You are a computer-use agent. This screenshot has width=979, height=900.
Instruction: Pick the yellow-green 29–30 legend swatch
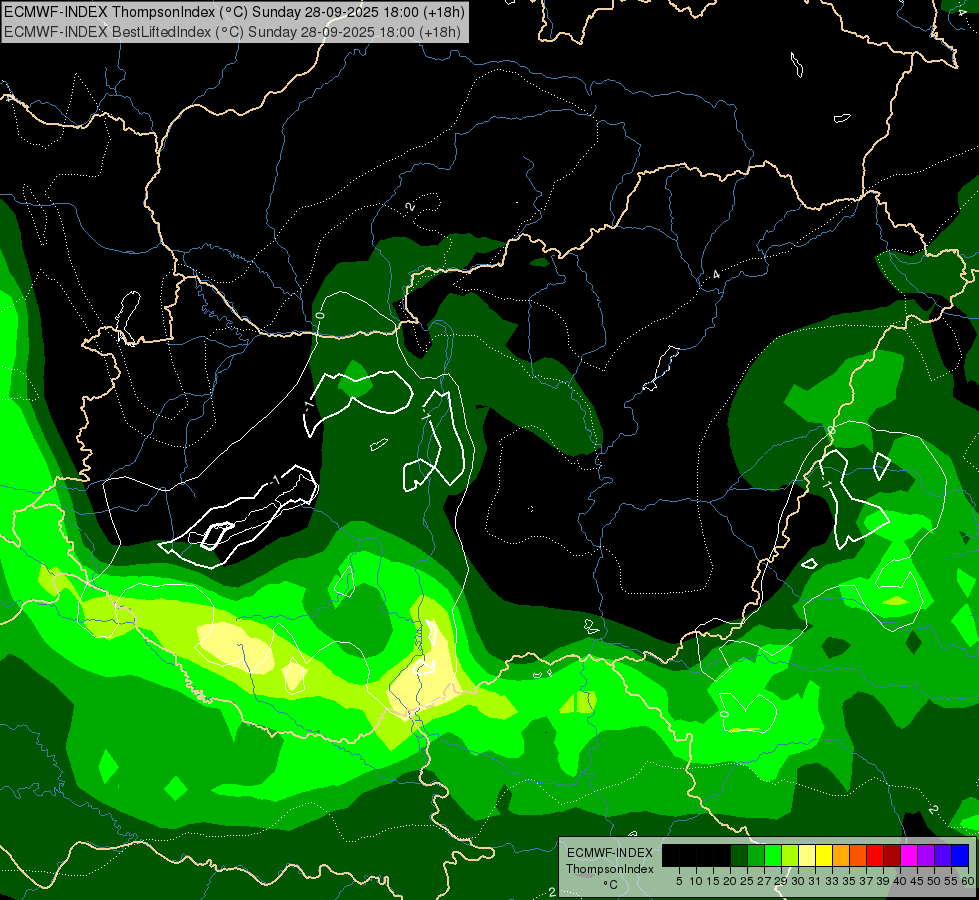coord(790,855)
